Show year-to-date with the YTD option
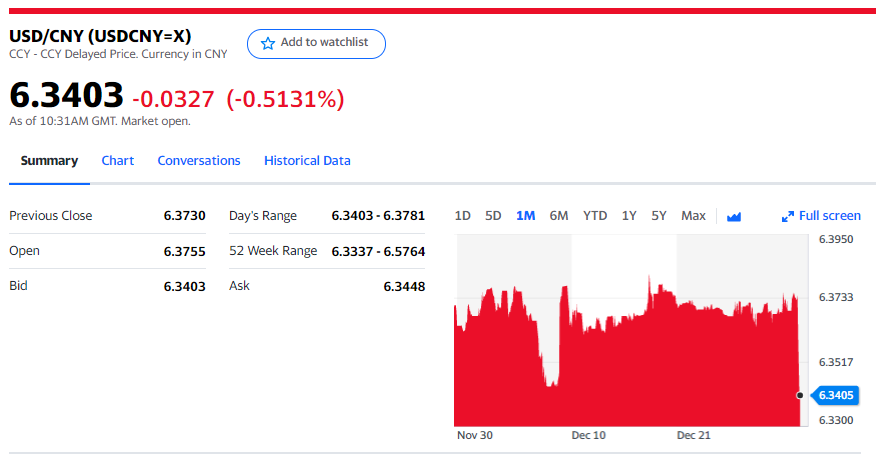This screenshot has width=876, height=459. click(595, 216)
